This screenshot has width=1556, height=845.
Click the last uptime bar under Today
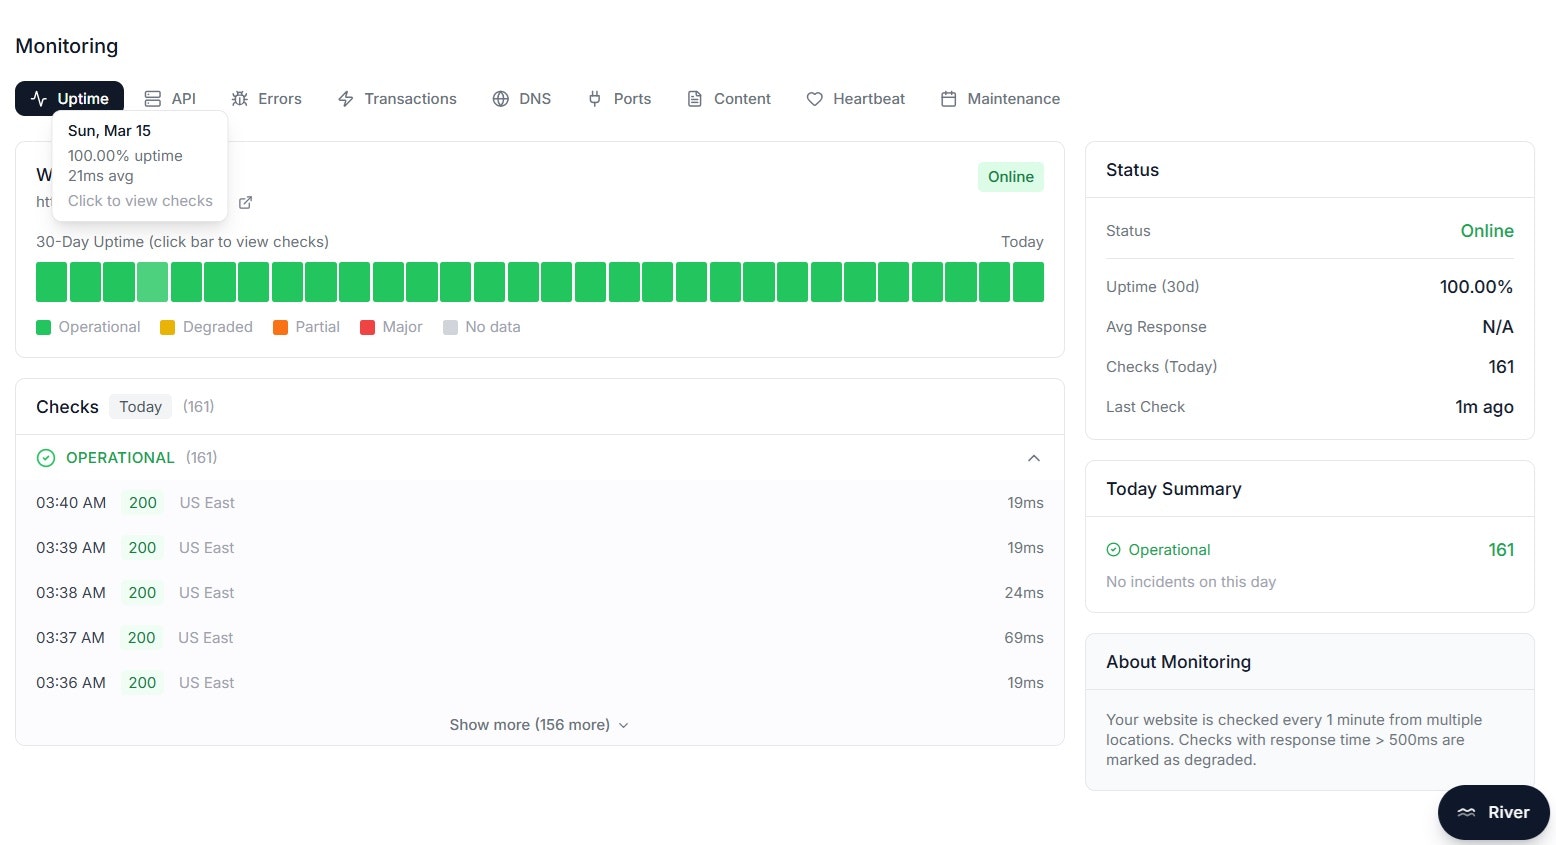coord(1028,282)
